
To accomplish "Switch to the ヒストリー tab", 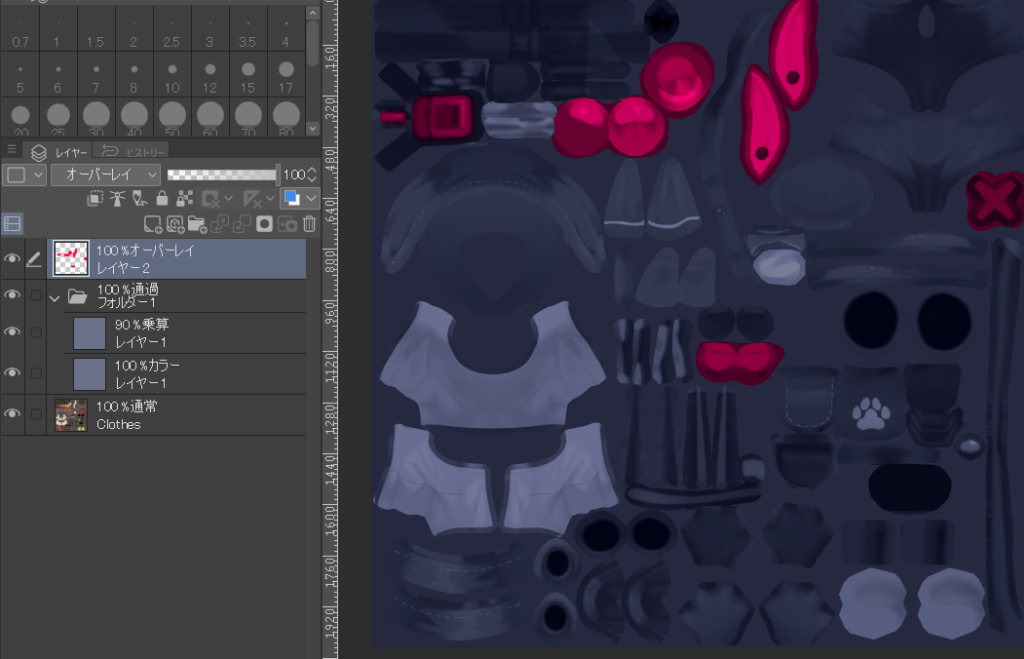I will 132,152.
